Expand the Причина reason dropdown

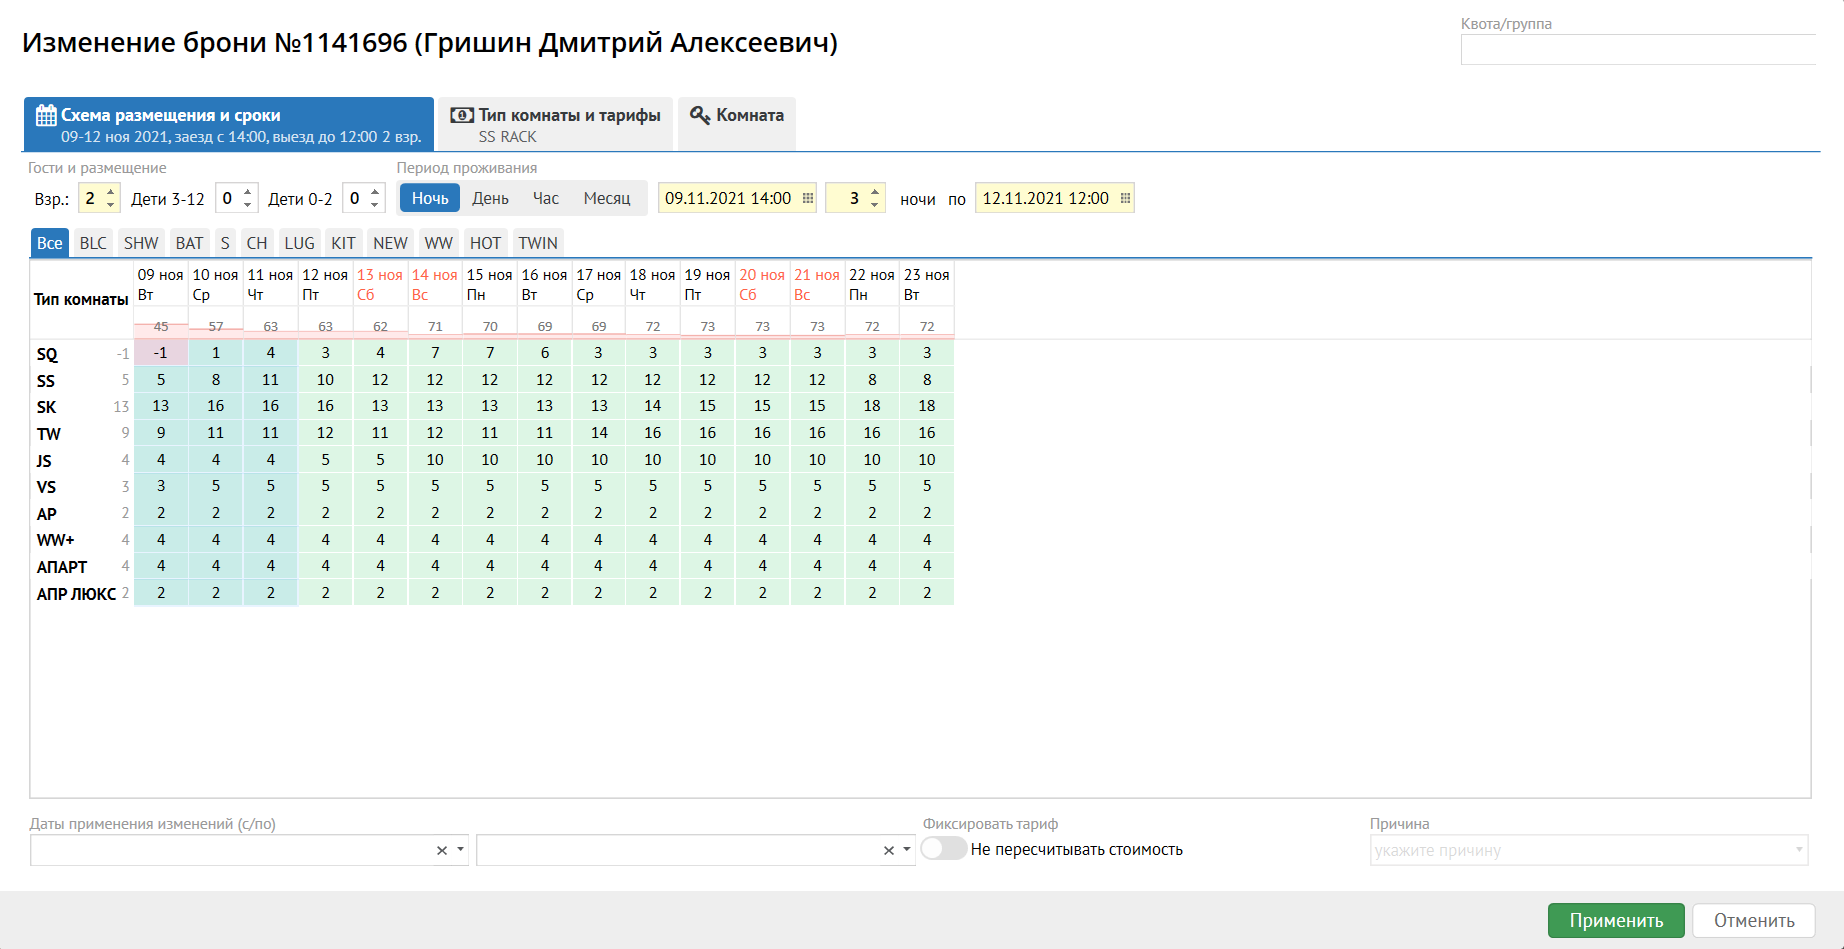pyautogui.click(x=1798, y=850)
